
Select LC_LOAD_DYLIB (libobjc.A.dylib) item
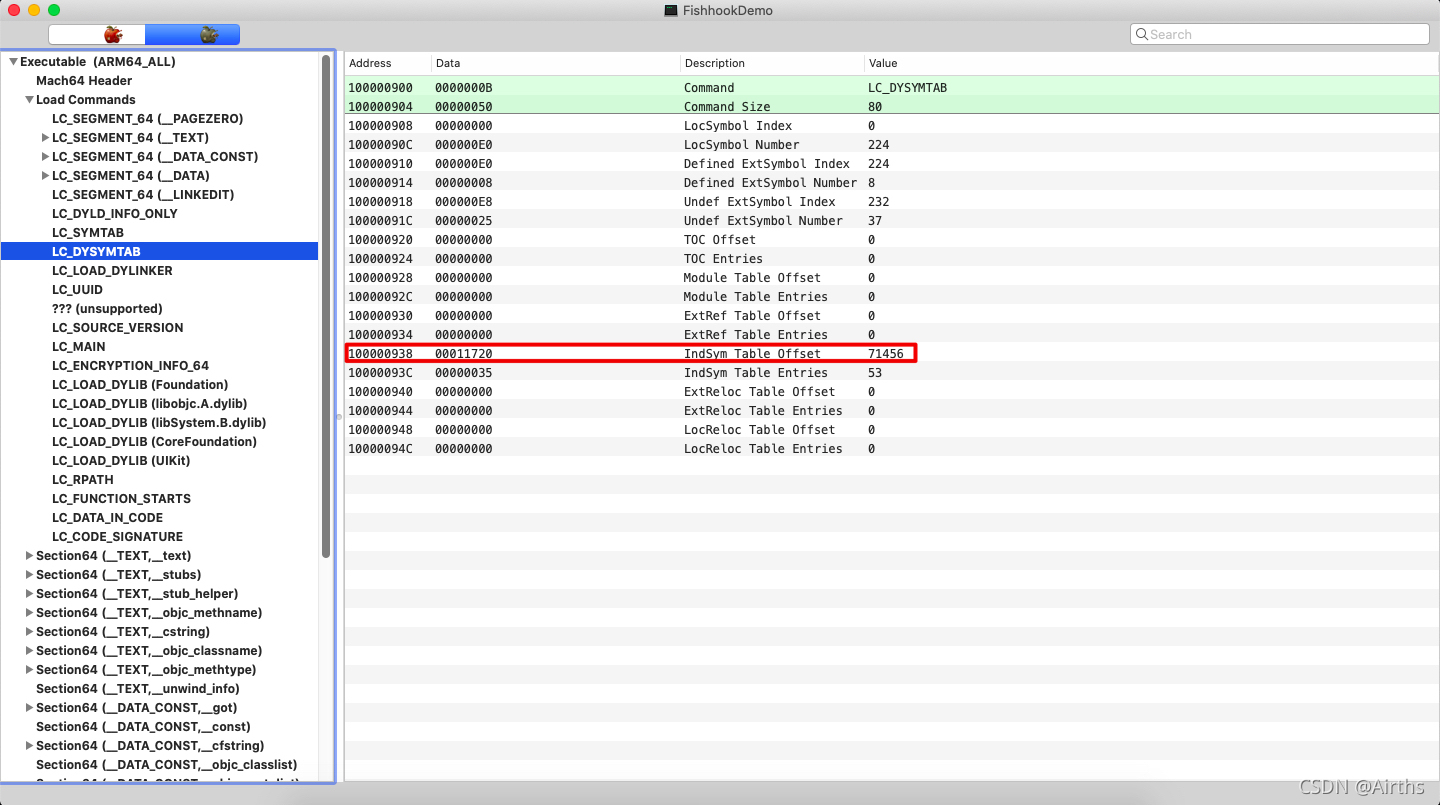[x=152, y=404]
